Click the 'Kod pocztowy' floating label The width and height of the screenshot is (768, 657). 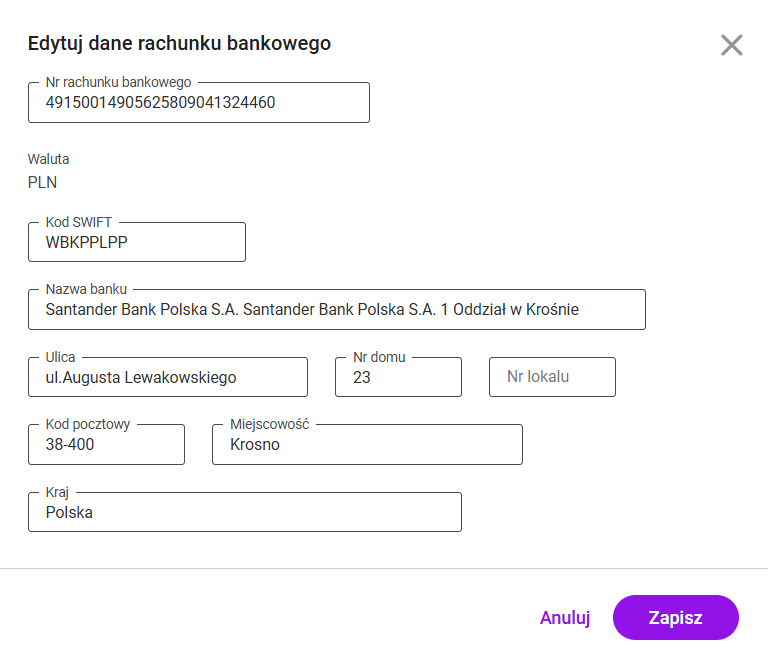click(88, 424)
